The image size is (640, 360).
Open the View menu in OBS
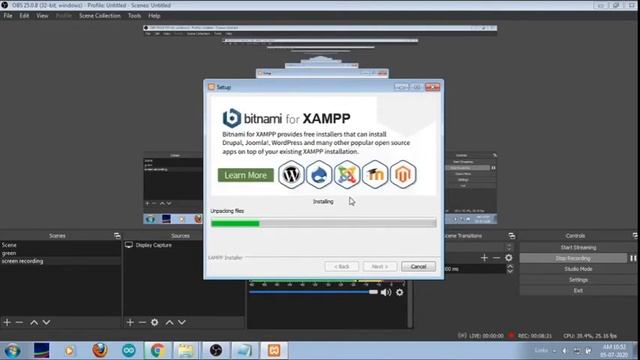[x=42, y=16]
